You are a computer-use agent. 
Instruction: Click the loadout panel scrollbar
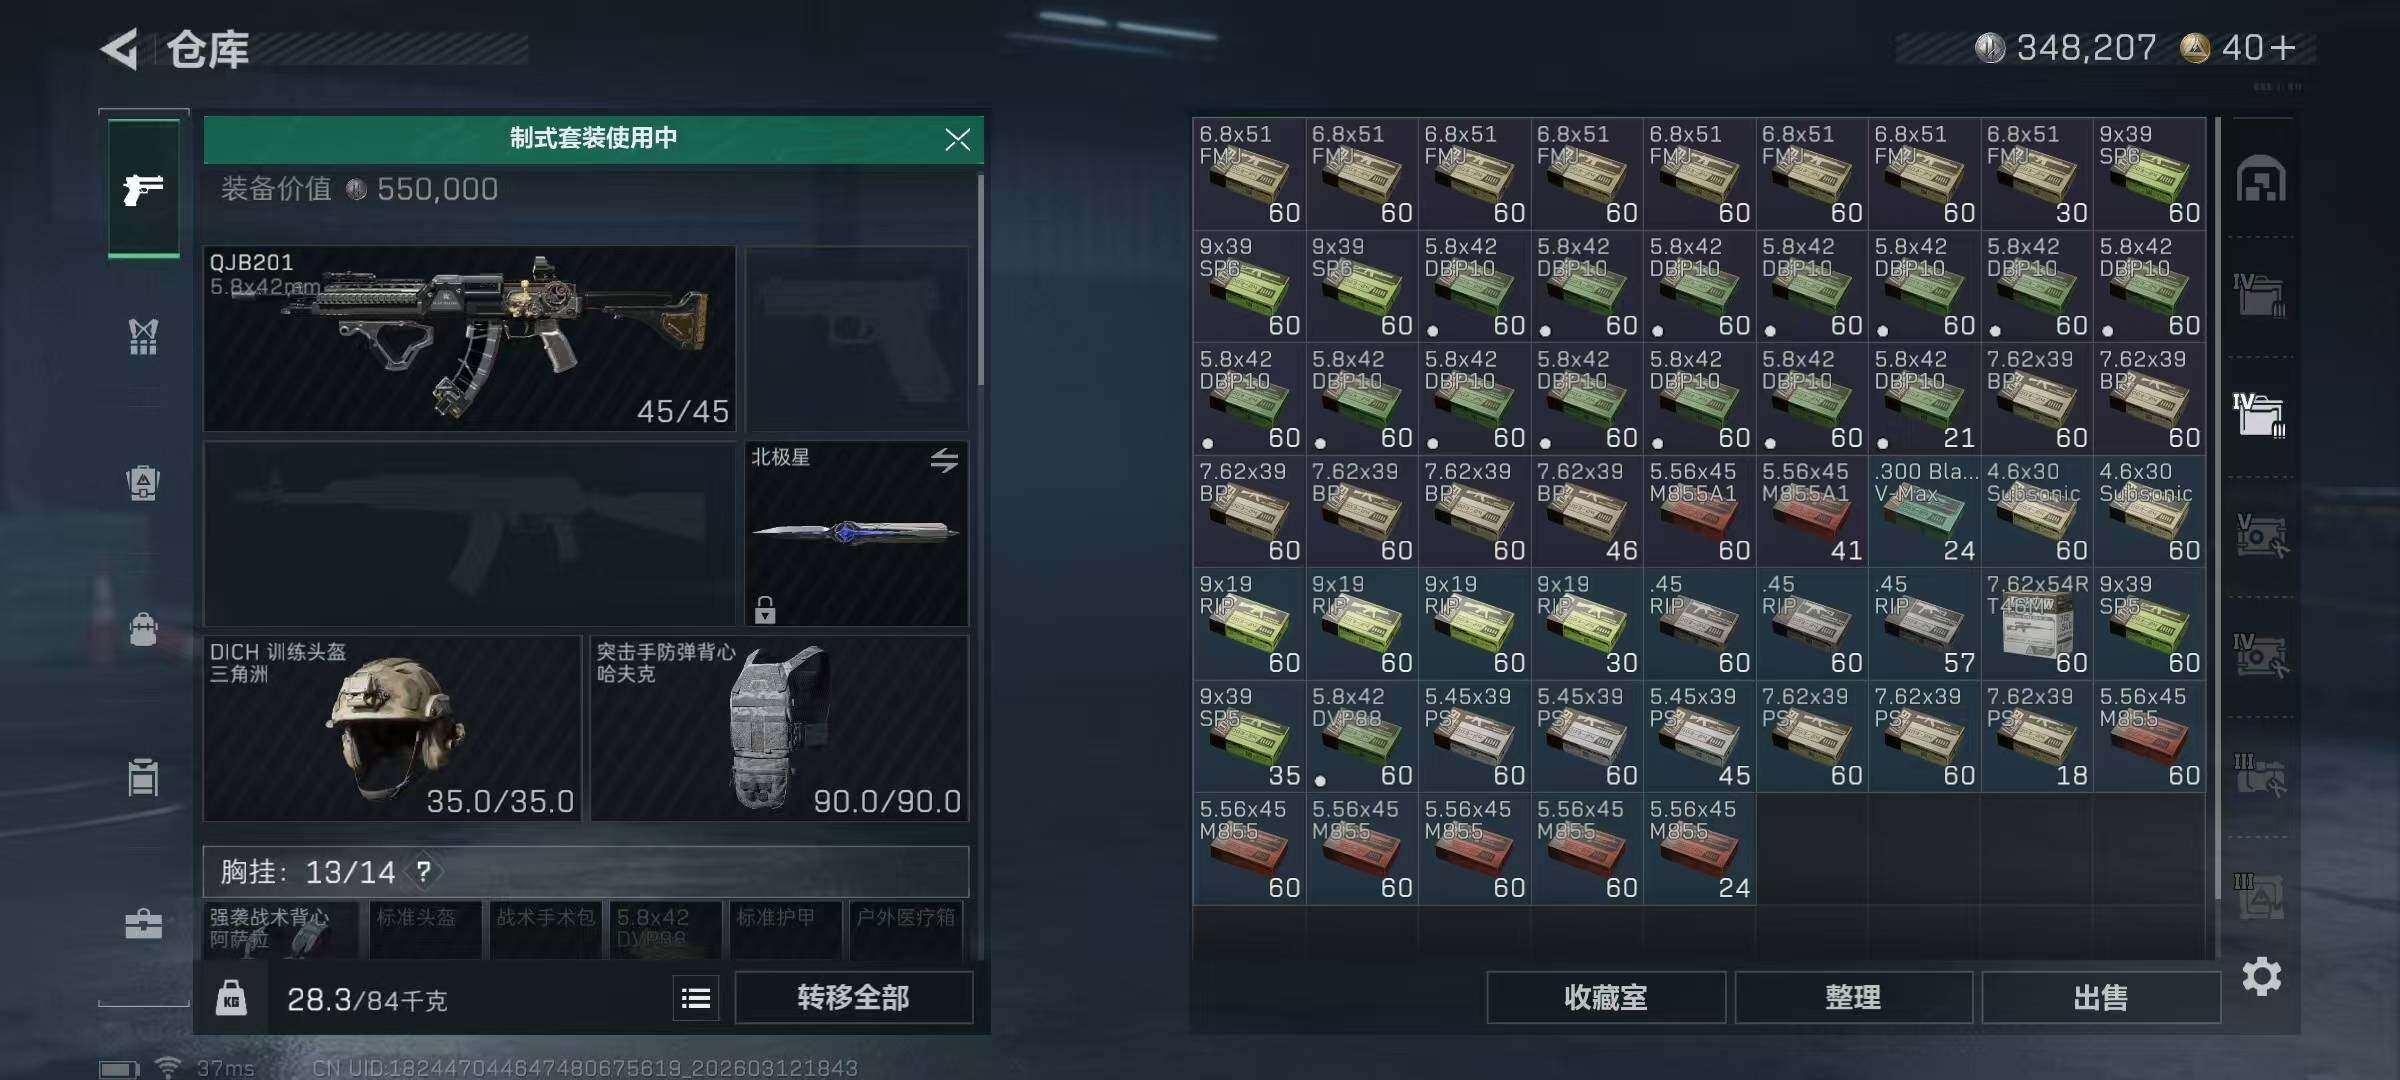(980, 280)
